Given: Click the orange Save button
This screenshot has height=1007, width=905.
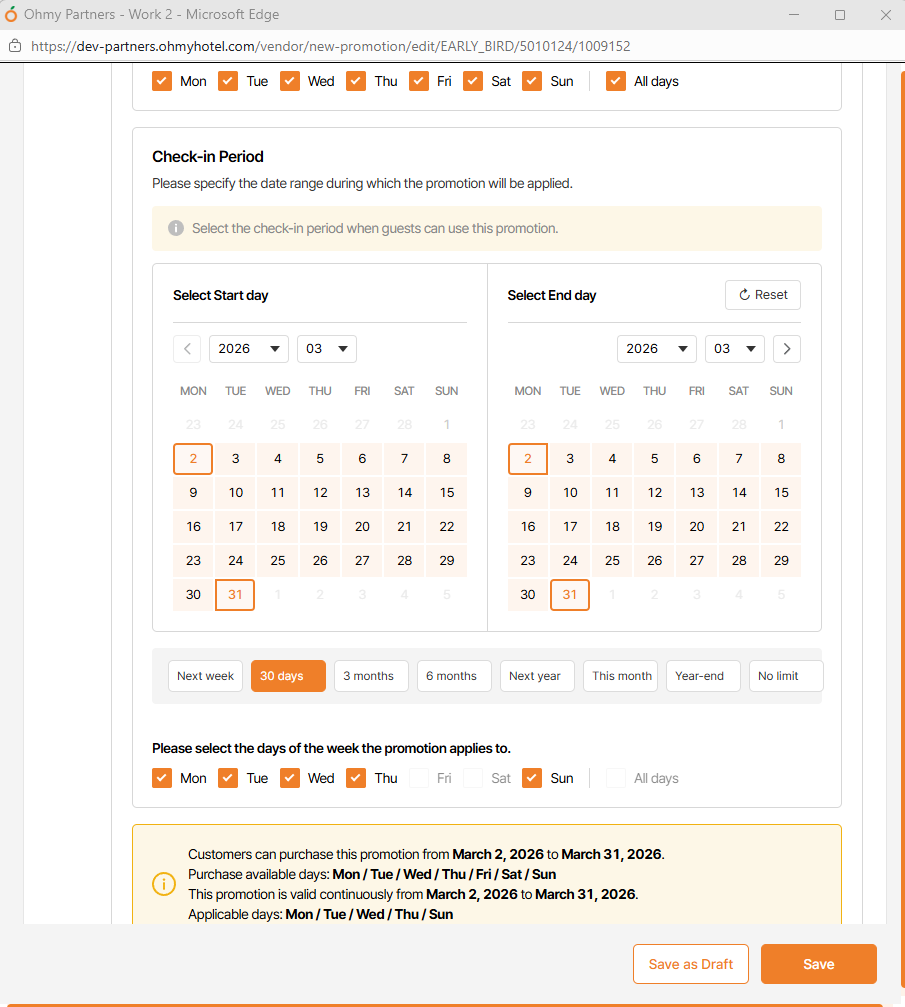Looking at the screenshot, I should (x=818, y=964).
